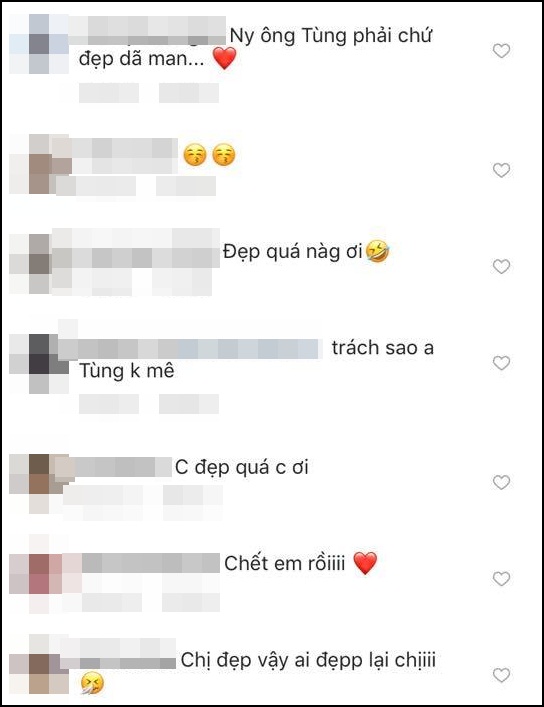Like the "C đẹp quá c ơi" comment
Viewport: 544px width, 707px height.
tap(501, 482)
